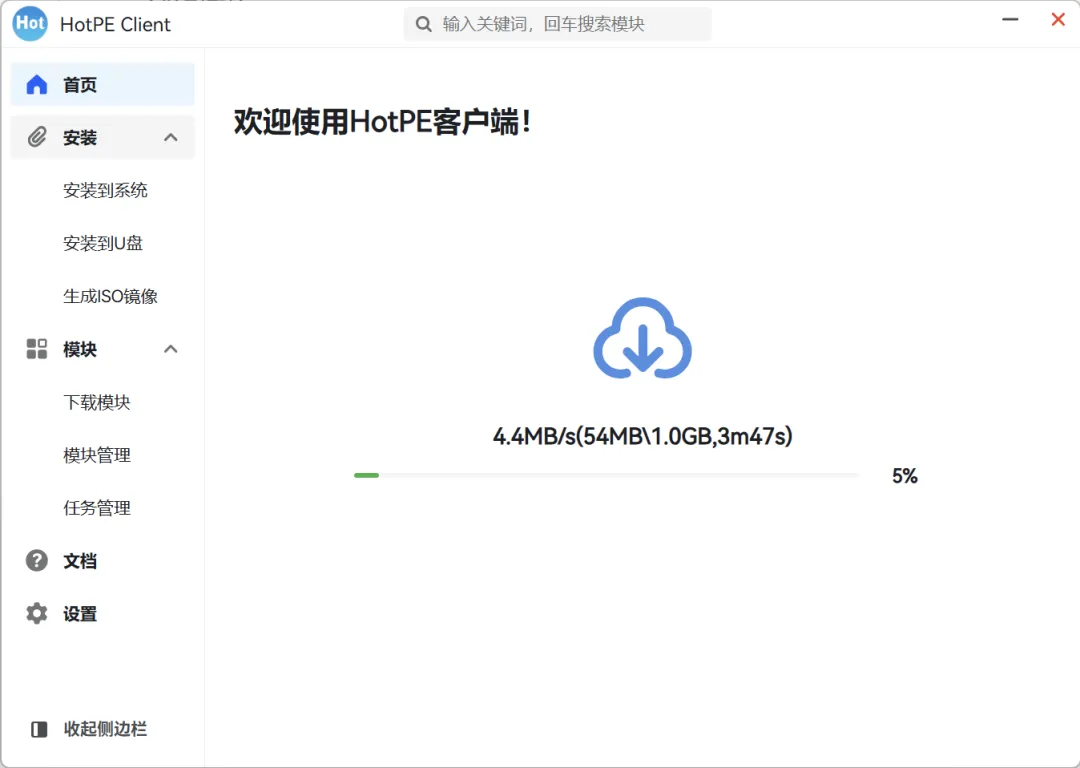Open the 设置 label entry

click(x=80, y=614)
